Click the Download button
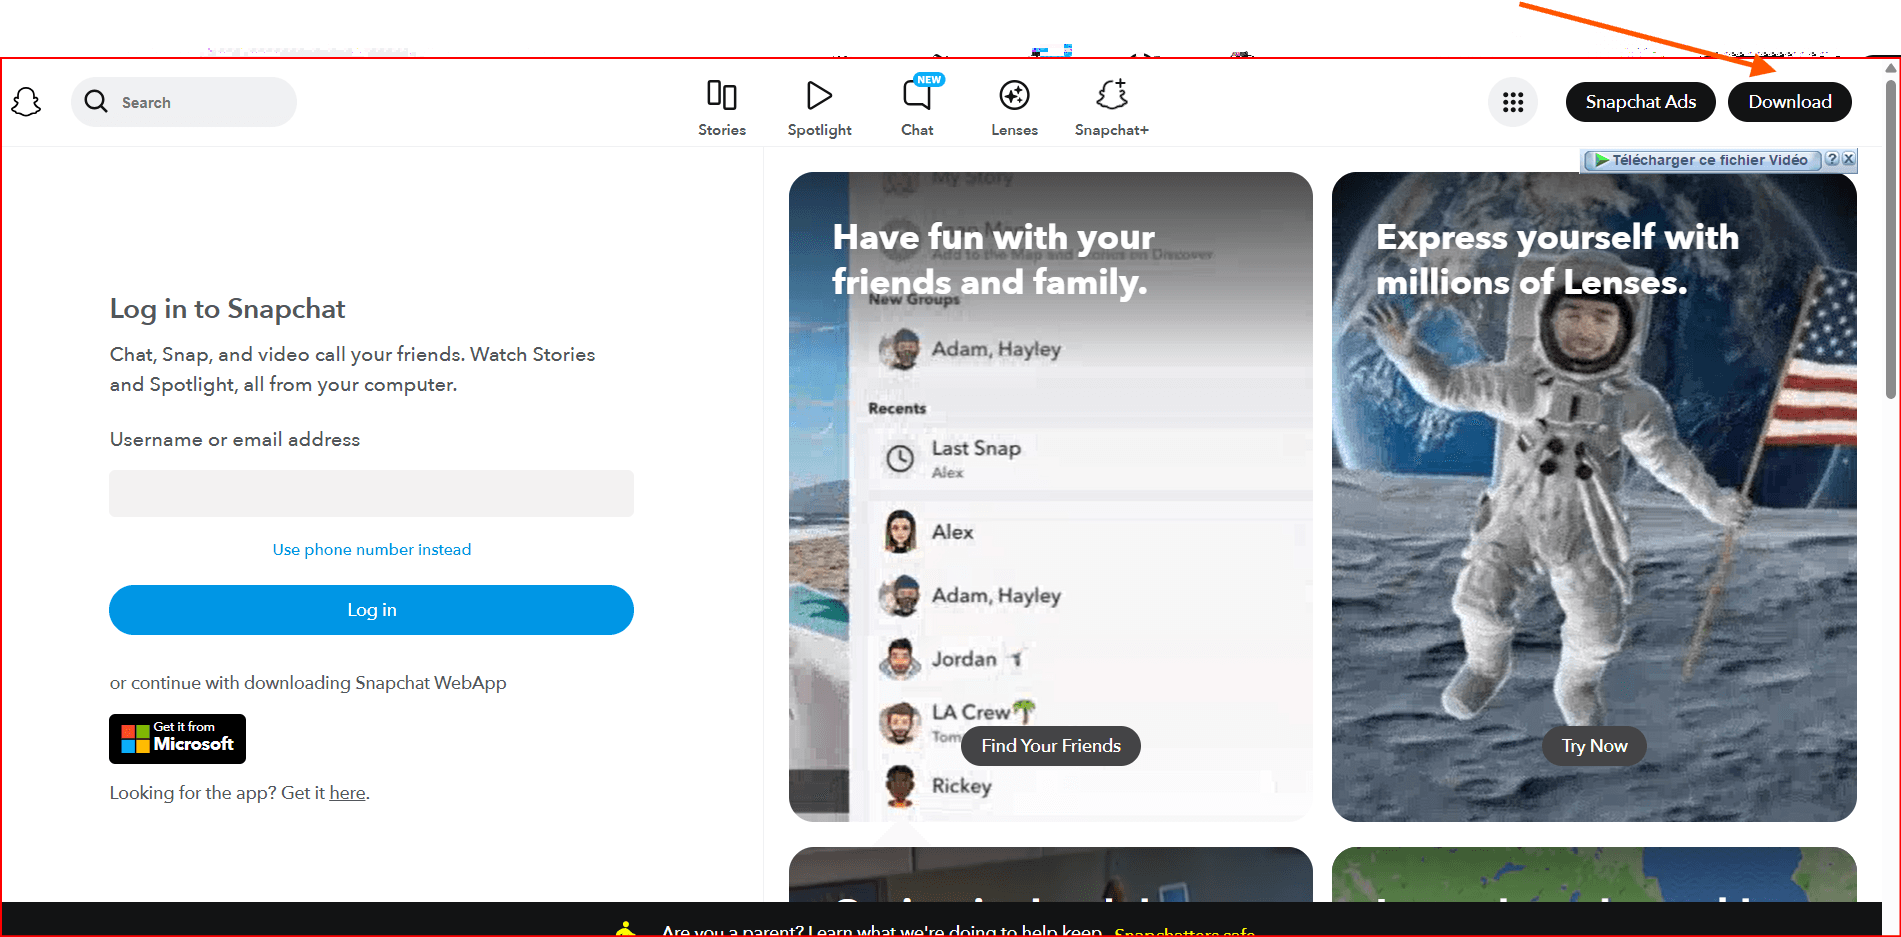The image size is (1901, 937). tap(1789, 102)
